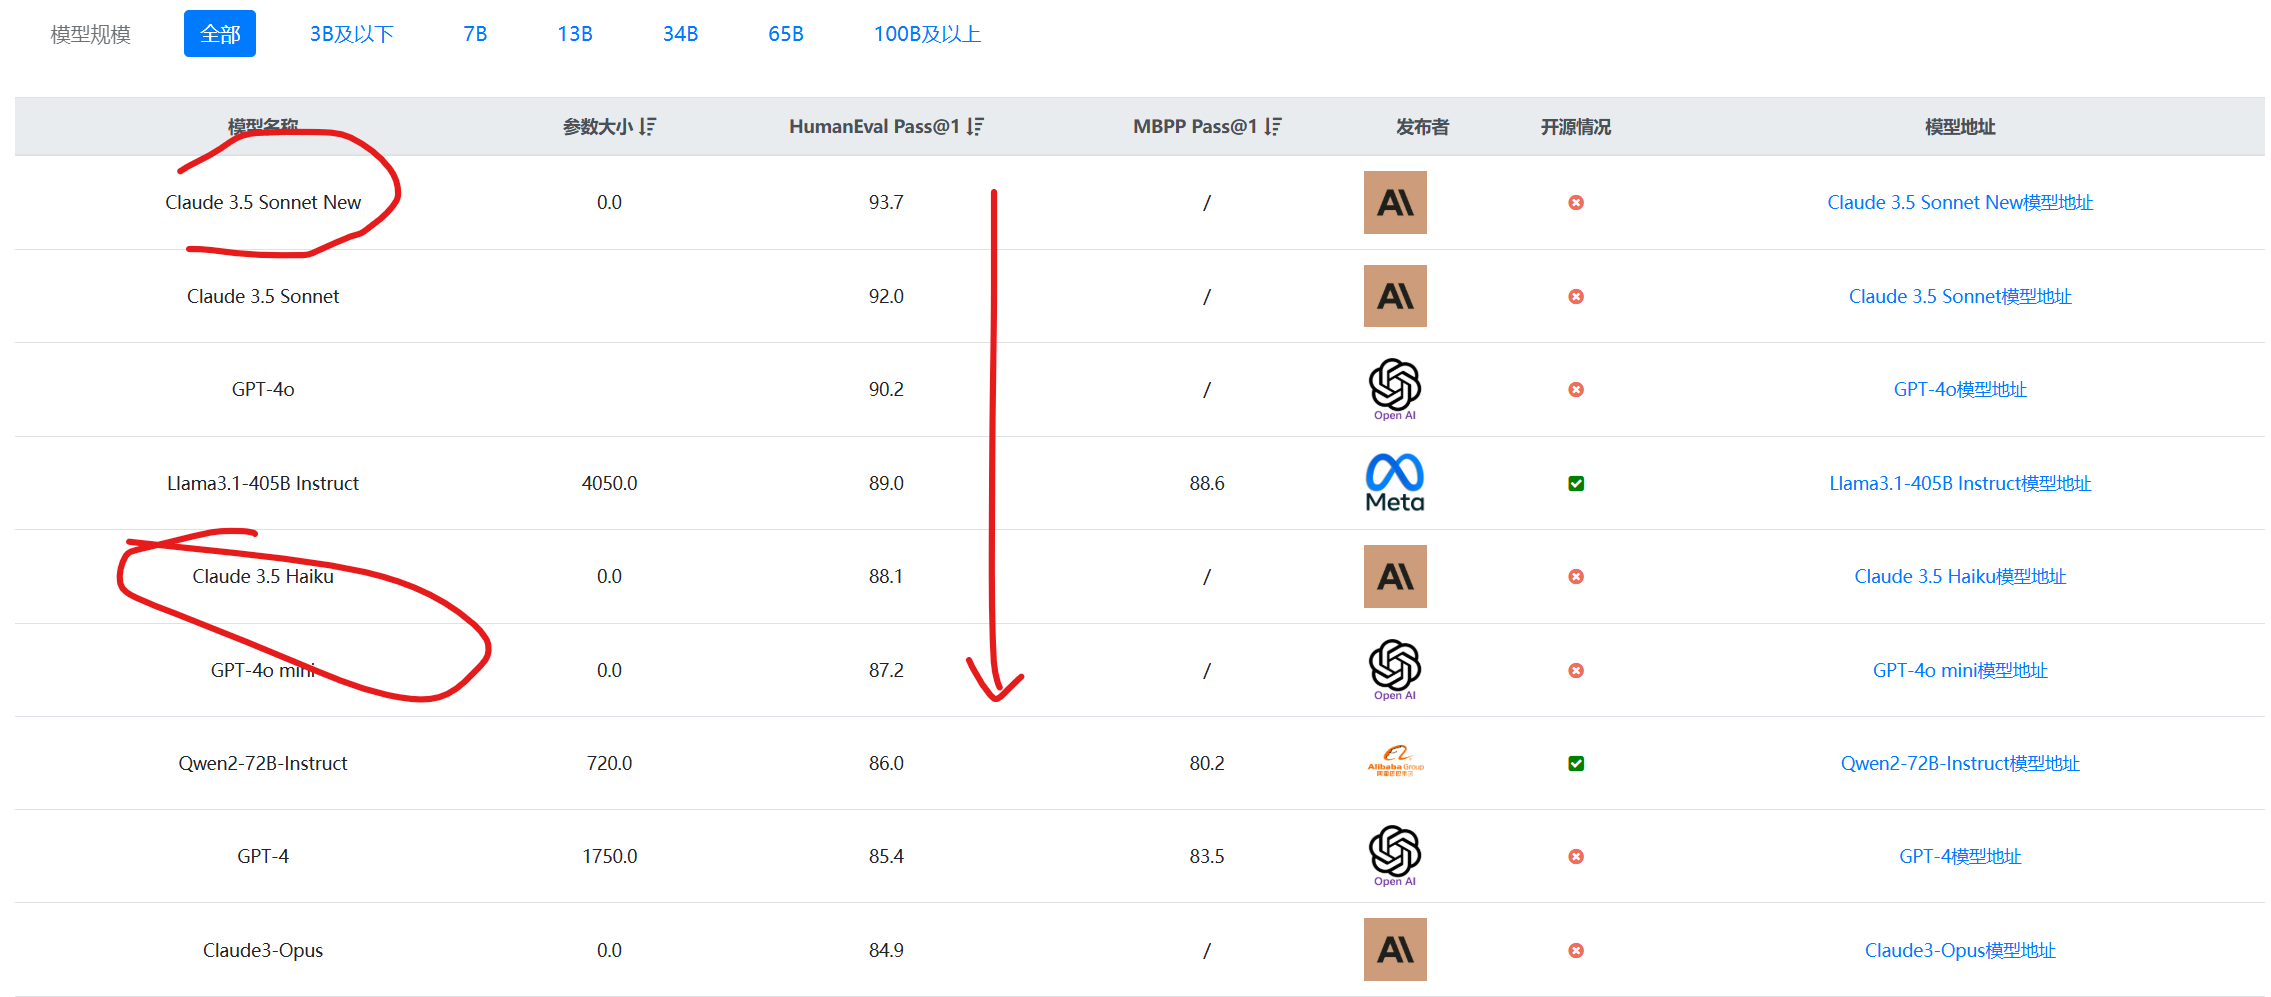This screenshot has height=997, width=2271.
Task: Open Claude 3.5 Sonnet New模型地址 link
Action: tap(1960, 202)
